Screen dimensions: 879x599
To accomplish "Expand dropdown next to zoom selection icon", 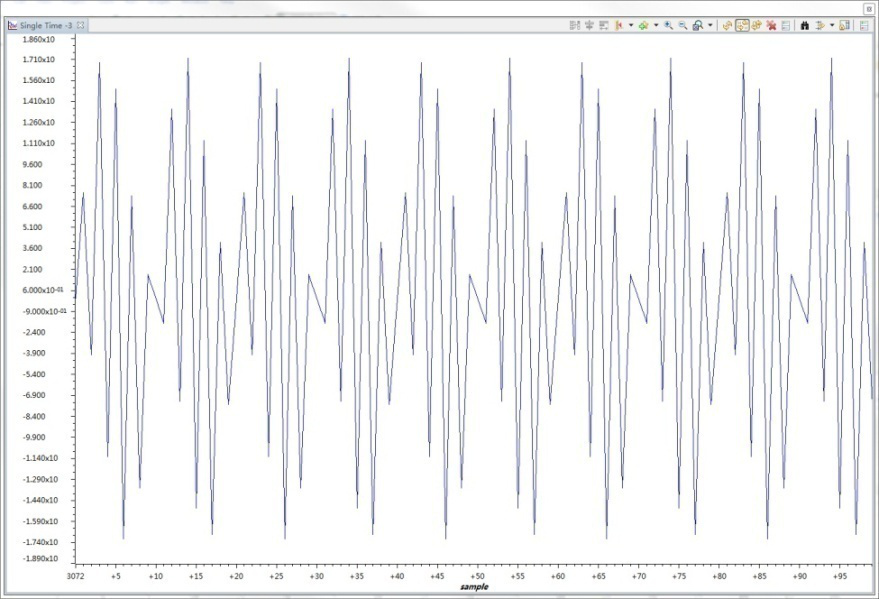I will pyautogui.click(x=710, y=25).
